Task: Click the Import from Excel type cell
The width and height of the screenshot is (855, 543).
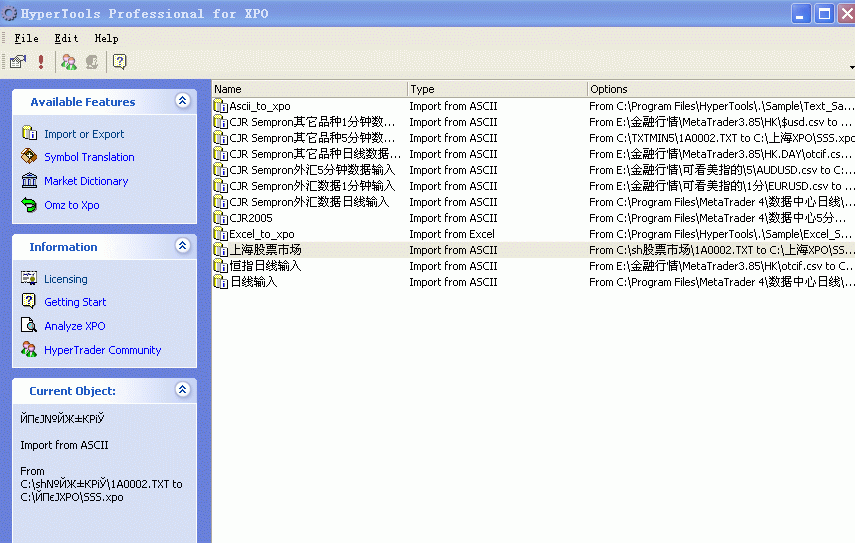Action: tap(452, 234)
